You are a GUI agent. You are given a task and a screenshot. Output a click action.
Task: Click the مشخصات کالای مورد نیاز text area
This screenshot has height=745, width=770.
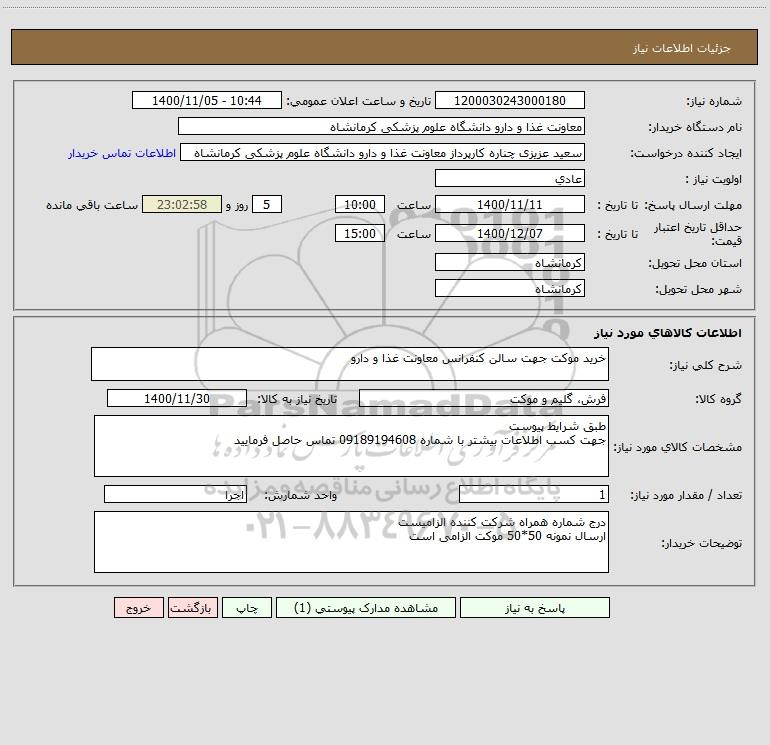(351, 446)
